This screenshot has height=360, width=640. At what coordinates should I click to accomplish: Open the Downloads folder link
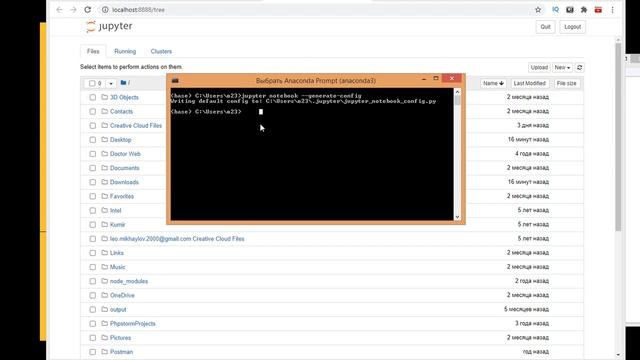[124, 182]
